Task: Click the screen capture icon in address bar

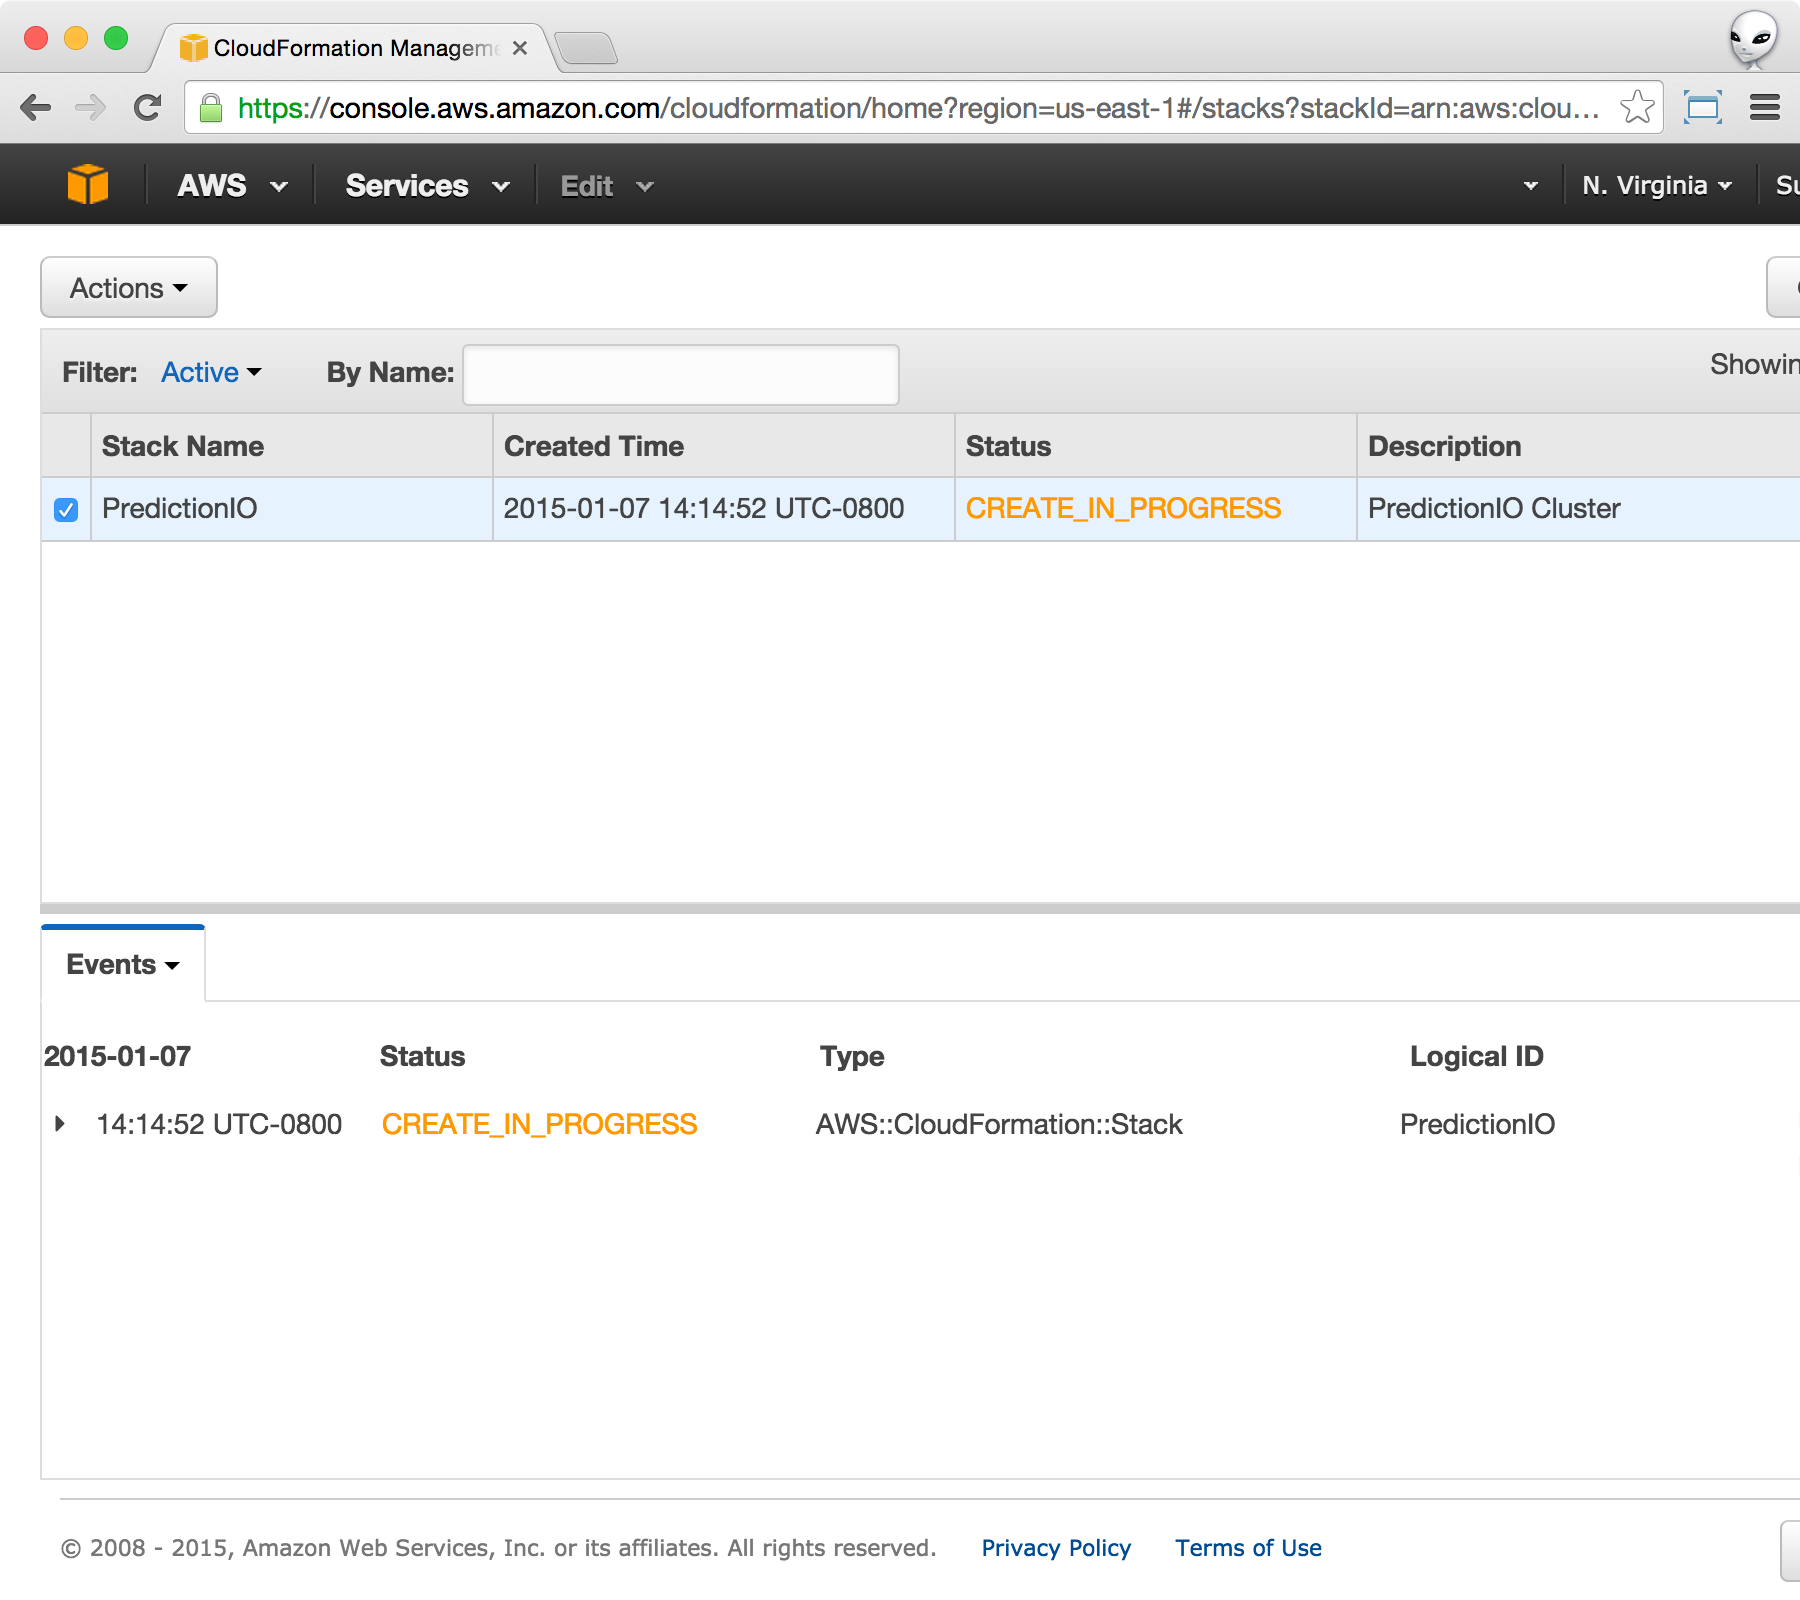Action: (x=1702, y=107)
